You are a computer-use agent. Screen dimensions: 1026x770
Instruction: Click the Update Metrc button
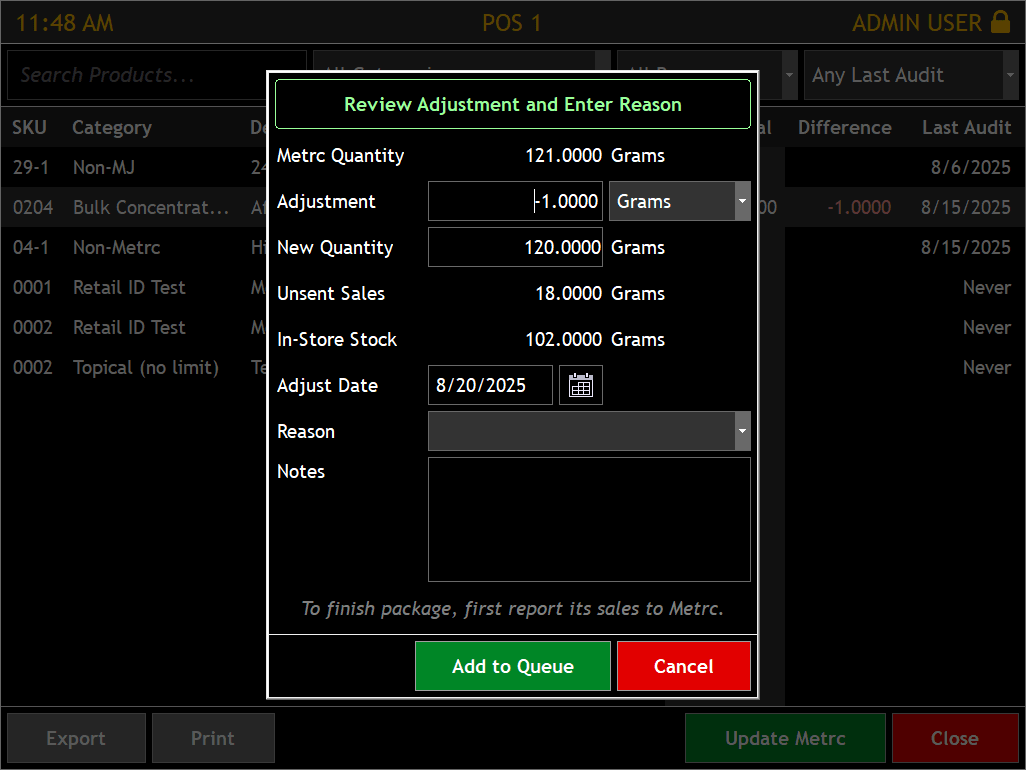click(x=785, y=738)
